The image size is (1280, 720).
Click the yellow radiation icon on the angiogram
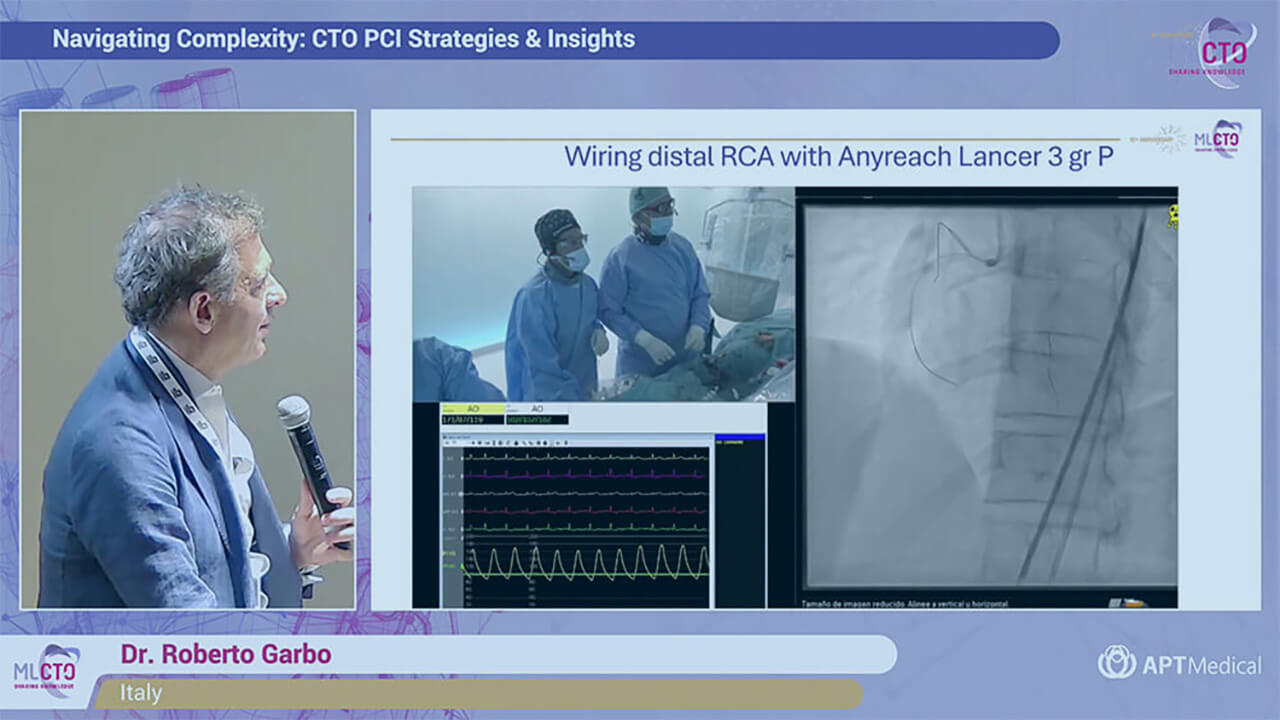click(1171, 216)
